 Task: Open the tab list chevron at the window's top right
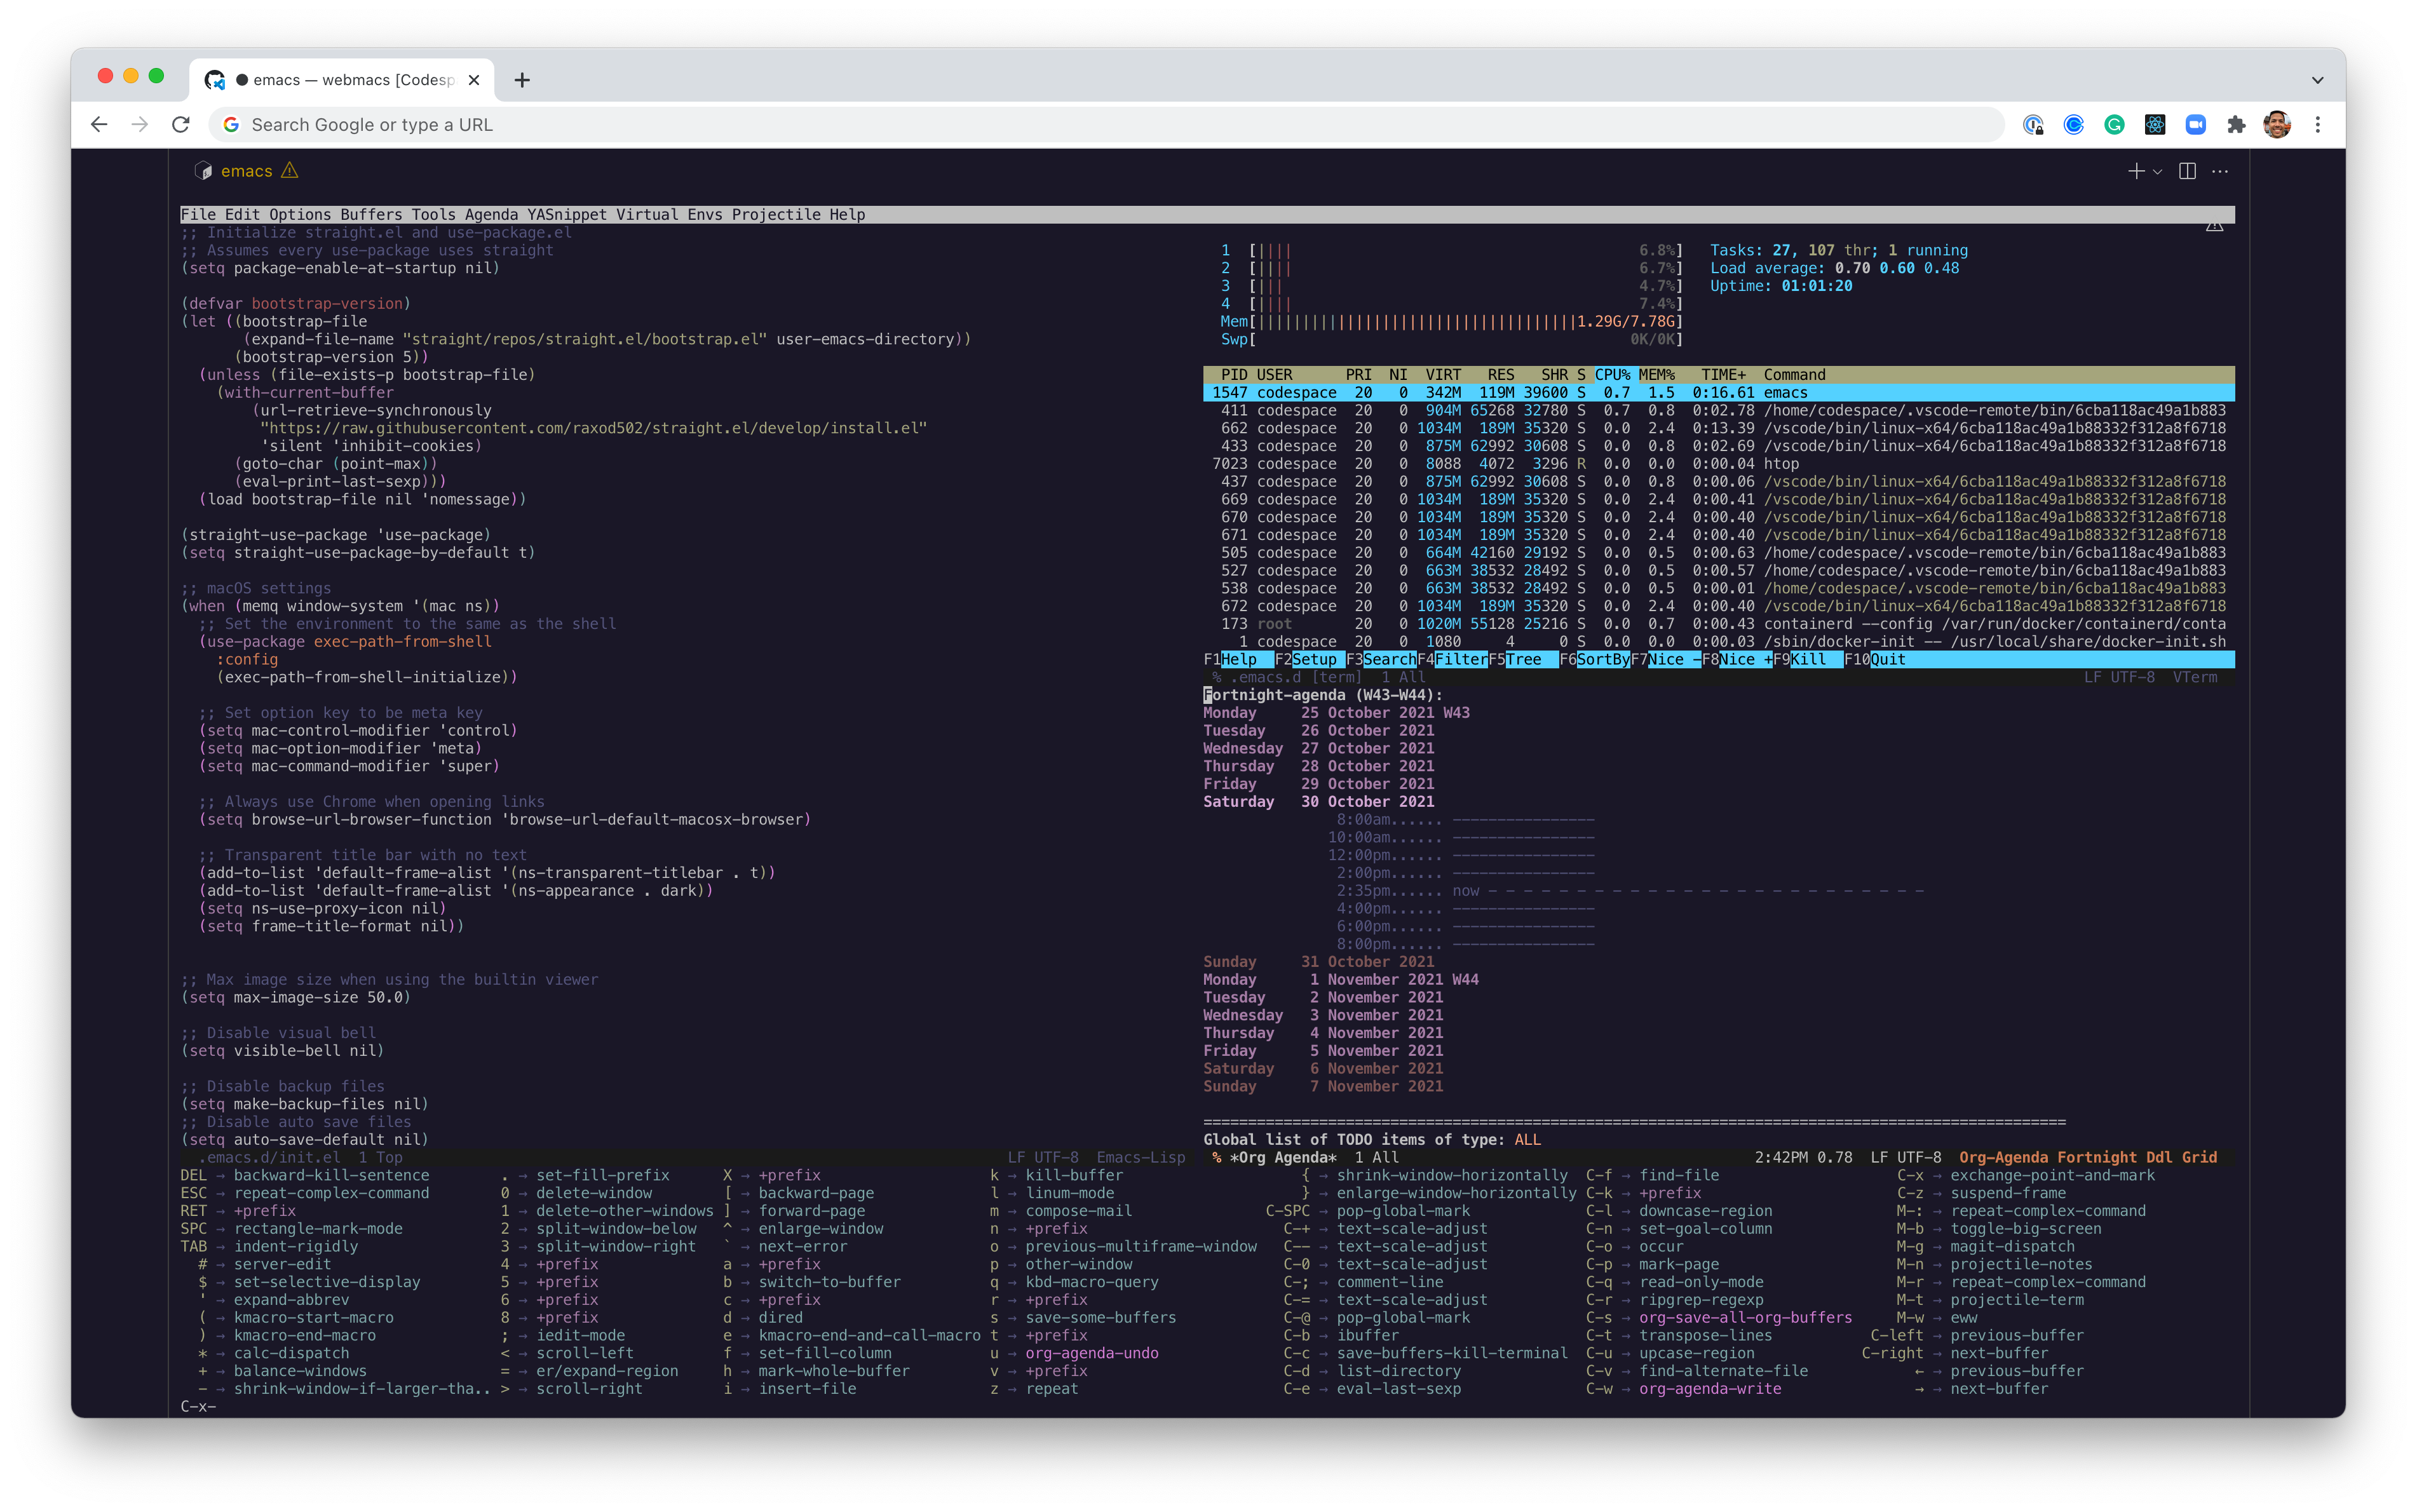pos(2318,80)
